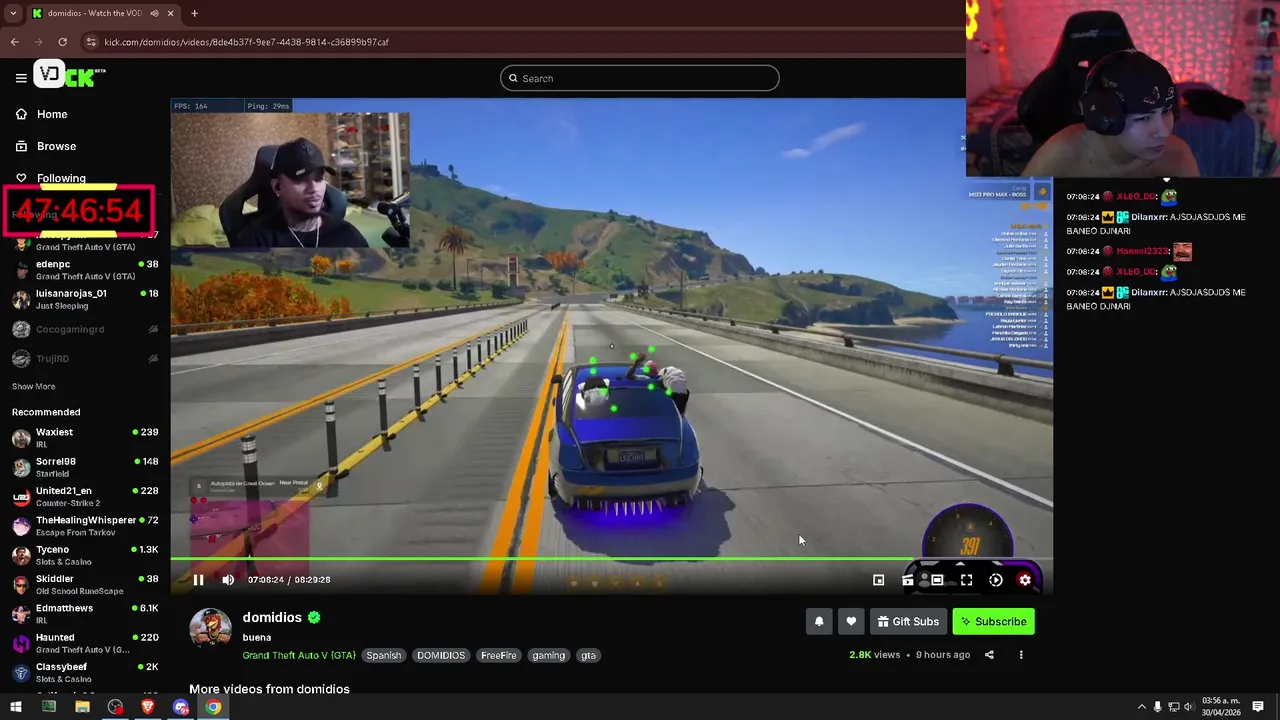Reload the browser page

coord(62,42)
